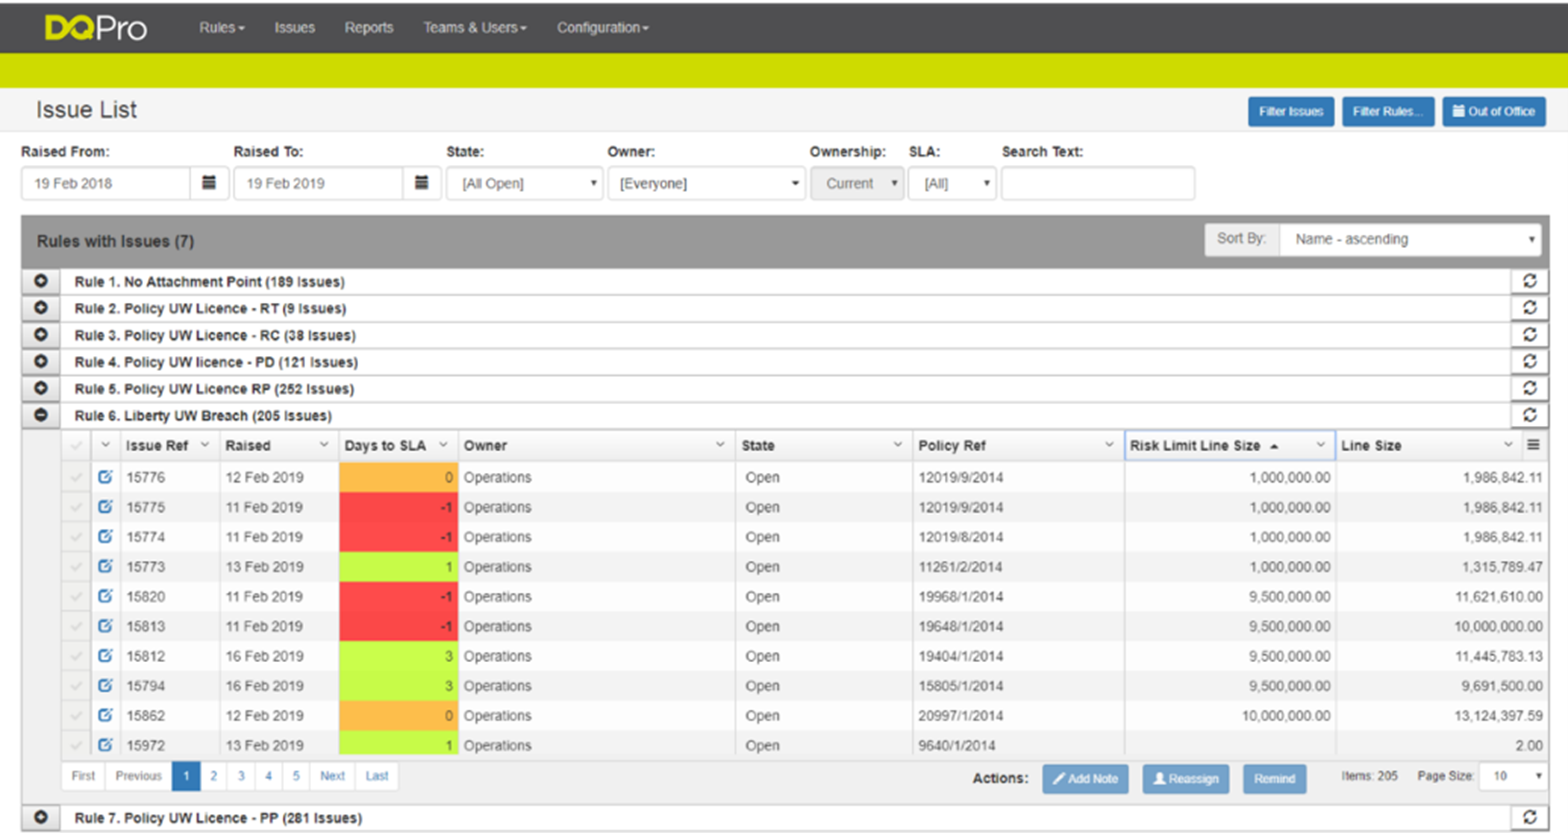Open the Owner dropdown showing Everyone
Screen dimensions: 1568x833
coord(706,183)
